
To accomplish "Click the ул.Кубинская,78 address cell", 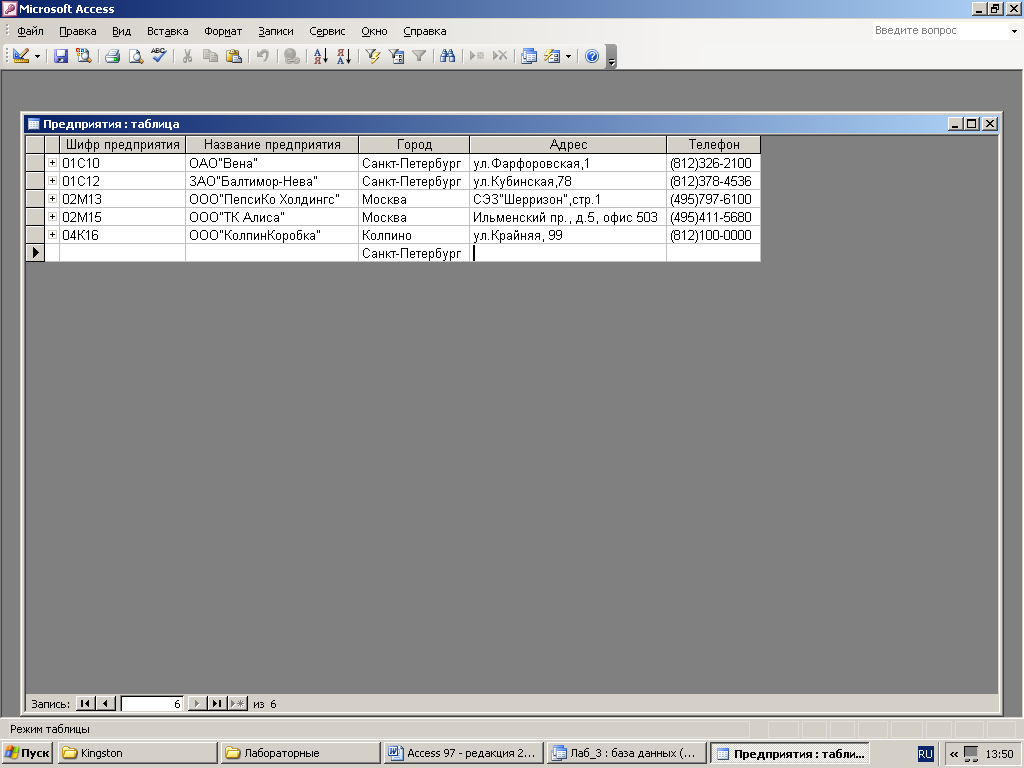I will click(x=568, y=181).
